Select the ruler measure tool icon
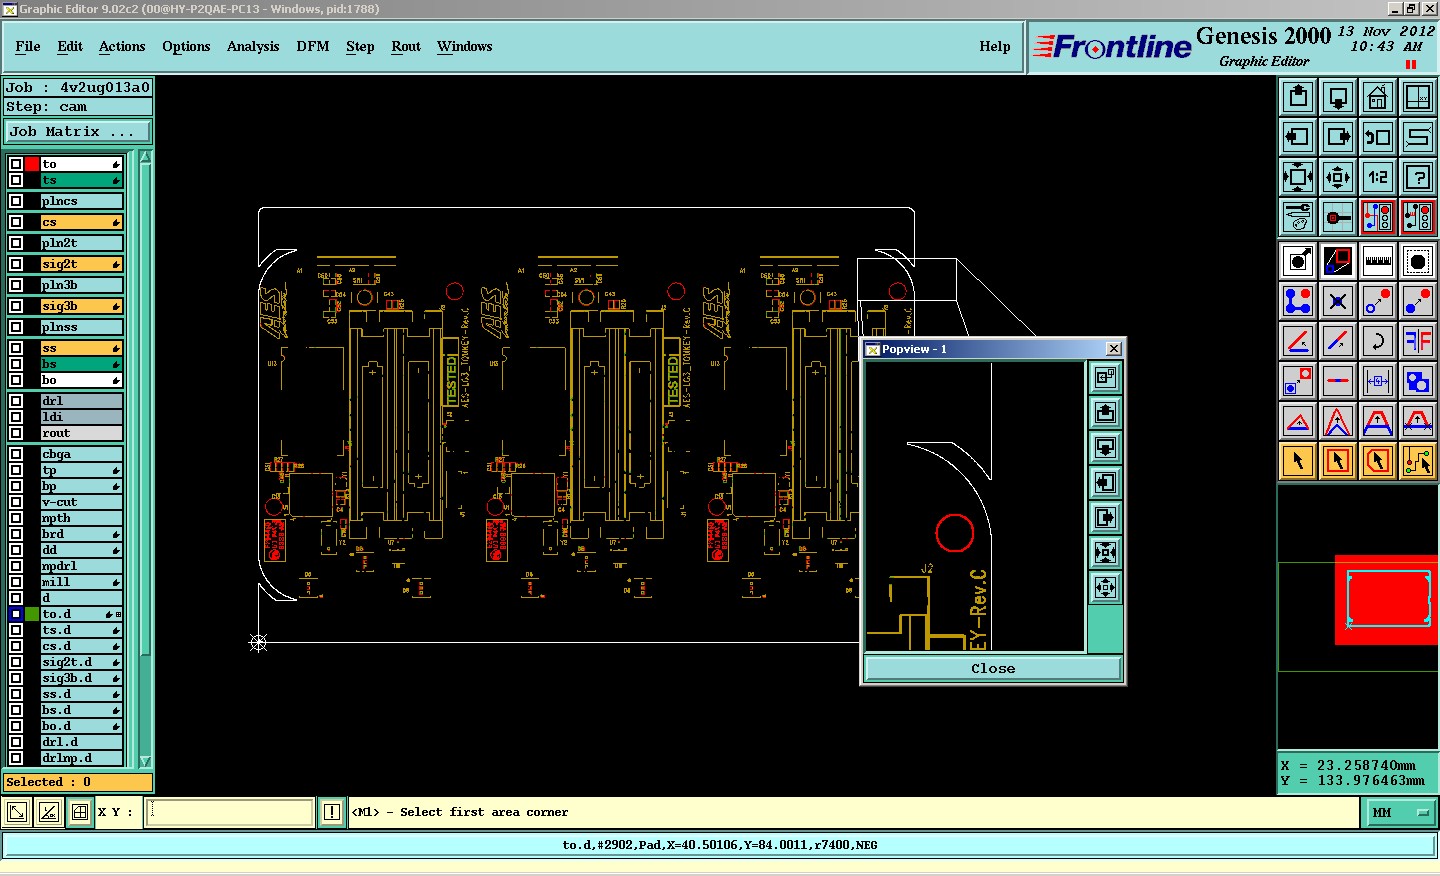 1378,261
